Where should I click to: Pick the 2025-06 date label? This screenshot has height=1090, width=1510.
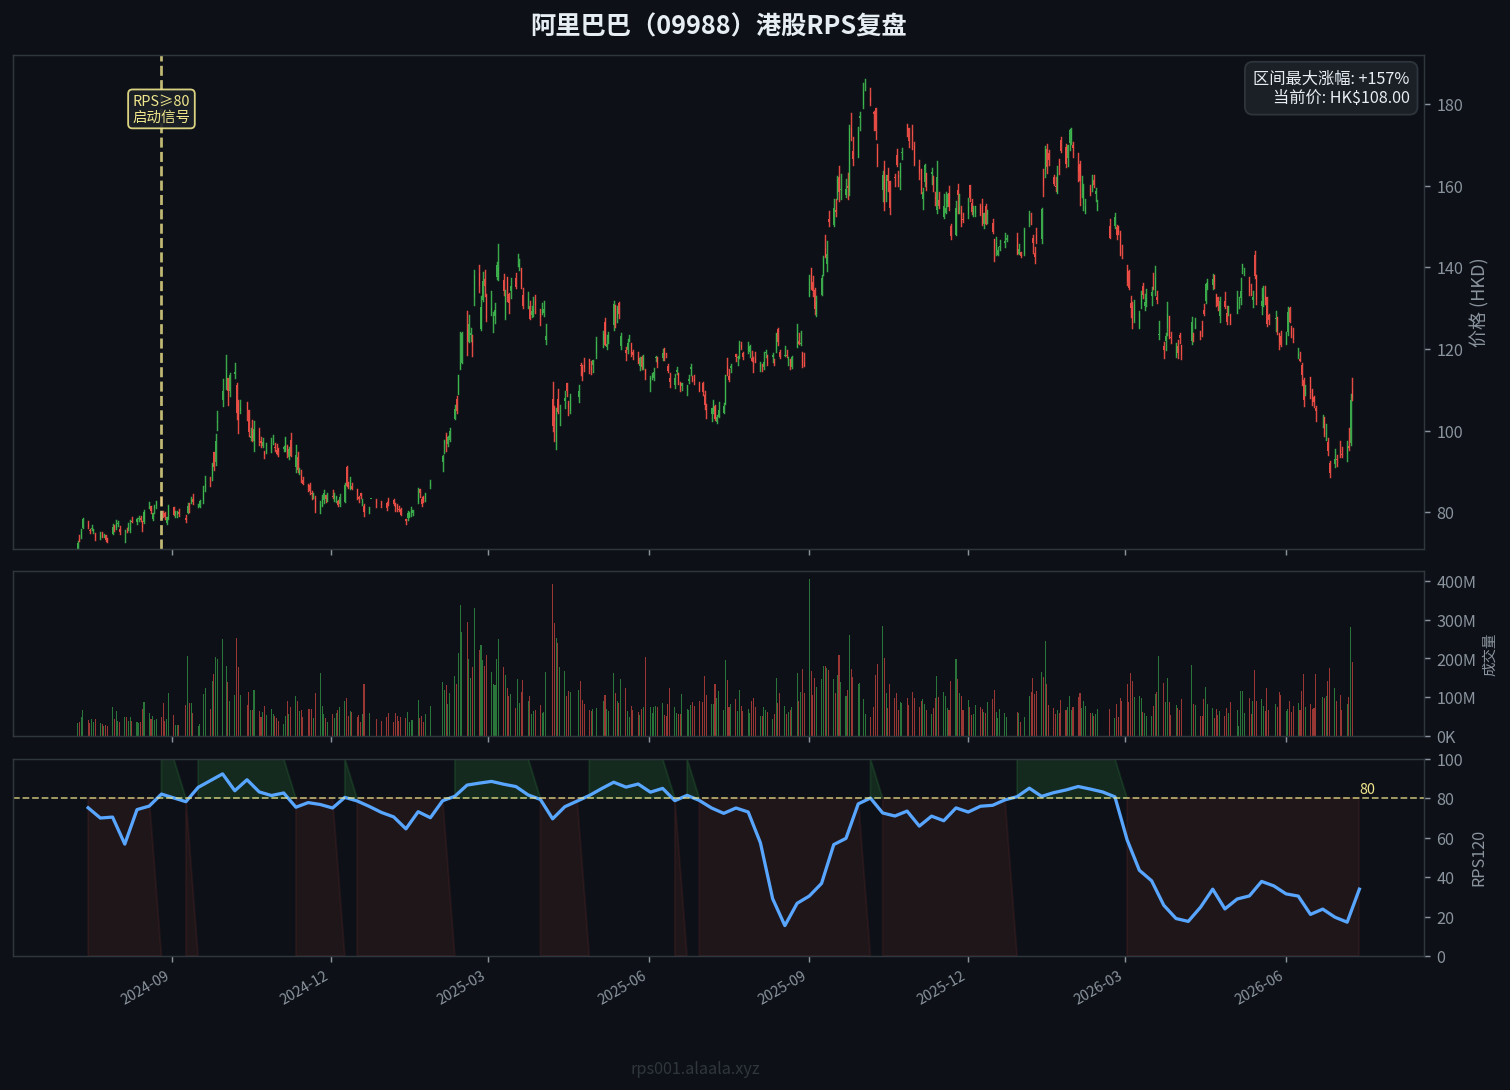621,988
